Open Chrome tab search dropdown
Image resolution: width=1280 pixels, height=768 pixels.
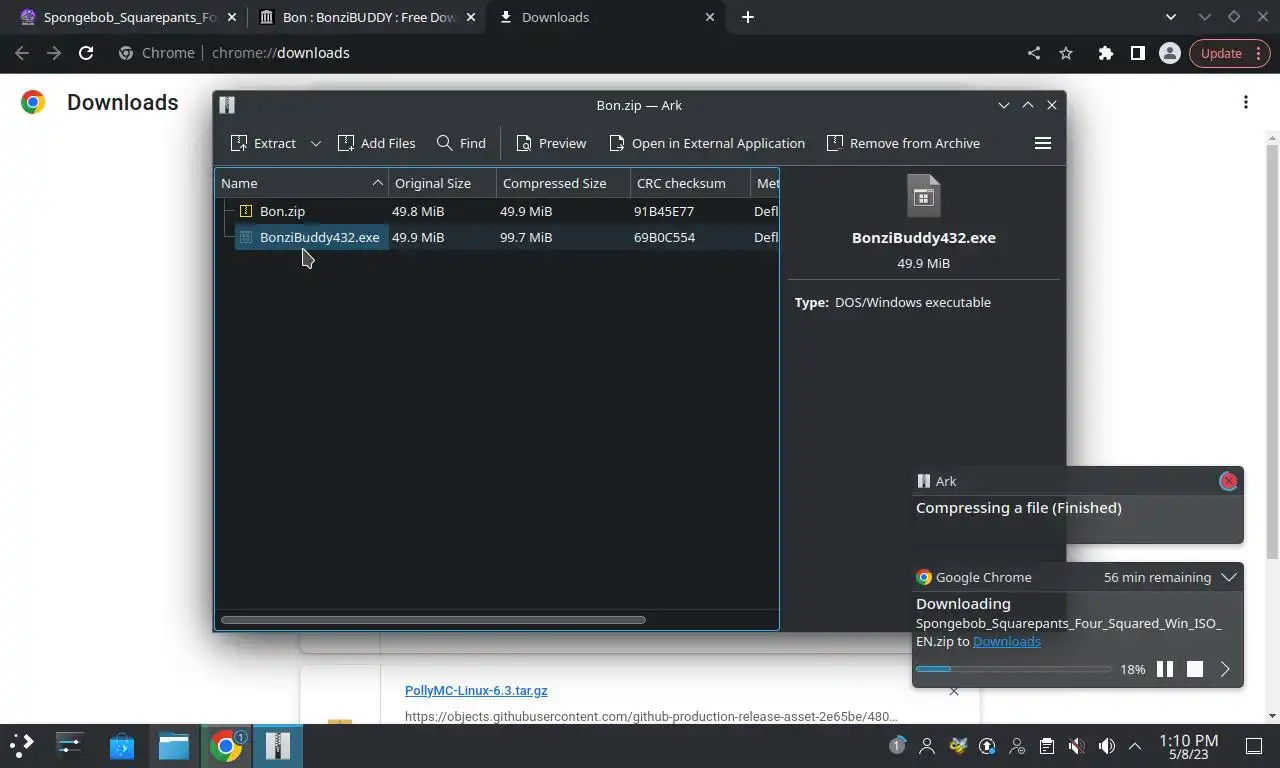pyautogui.click(x=1171, y=17)
